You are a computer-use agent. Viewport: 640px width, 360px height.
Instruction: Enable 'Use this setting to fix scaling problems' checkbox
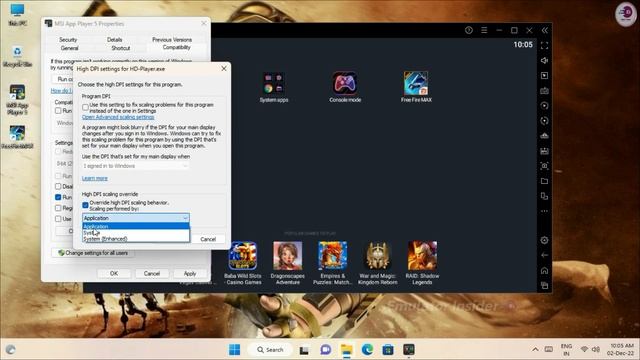85,107
